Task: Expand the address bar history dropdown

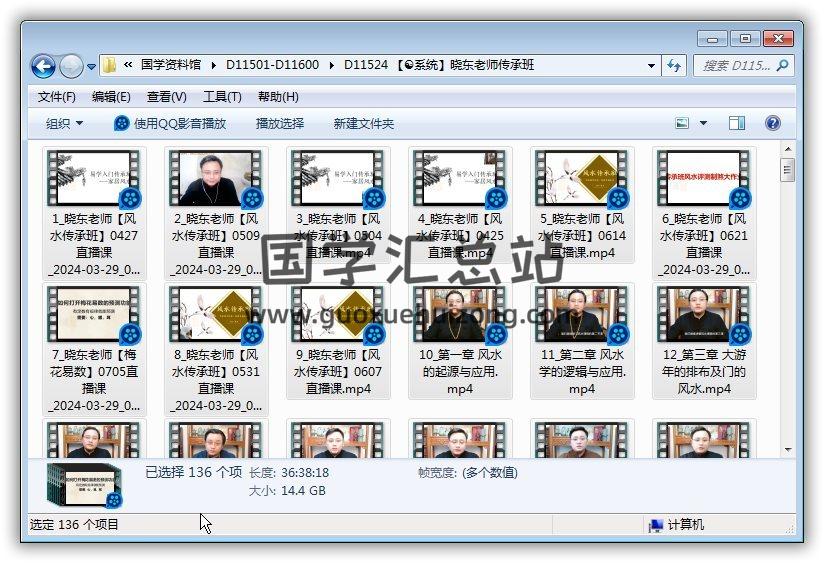Action: (x=651, y=65)
